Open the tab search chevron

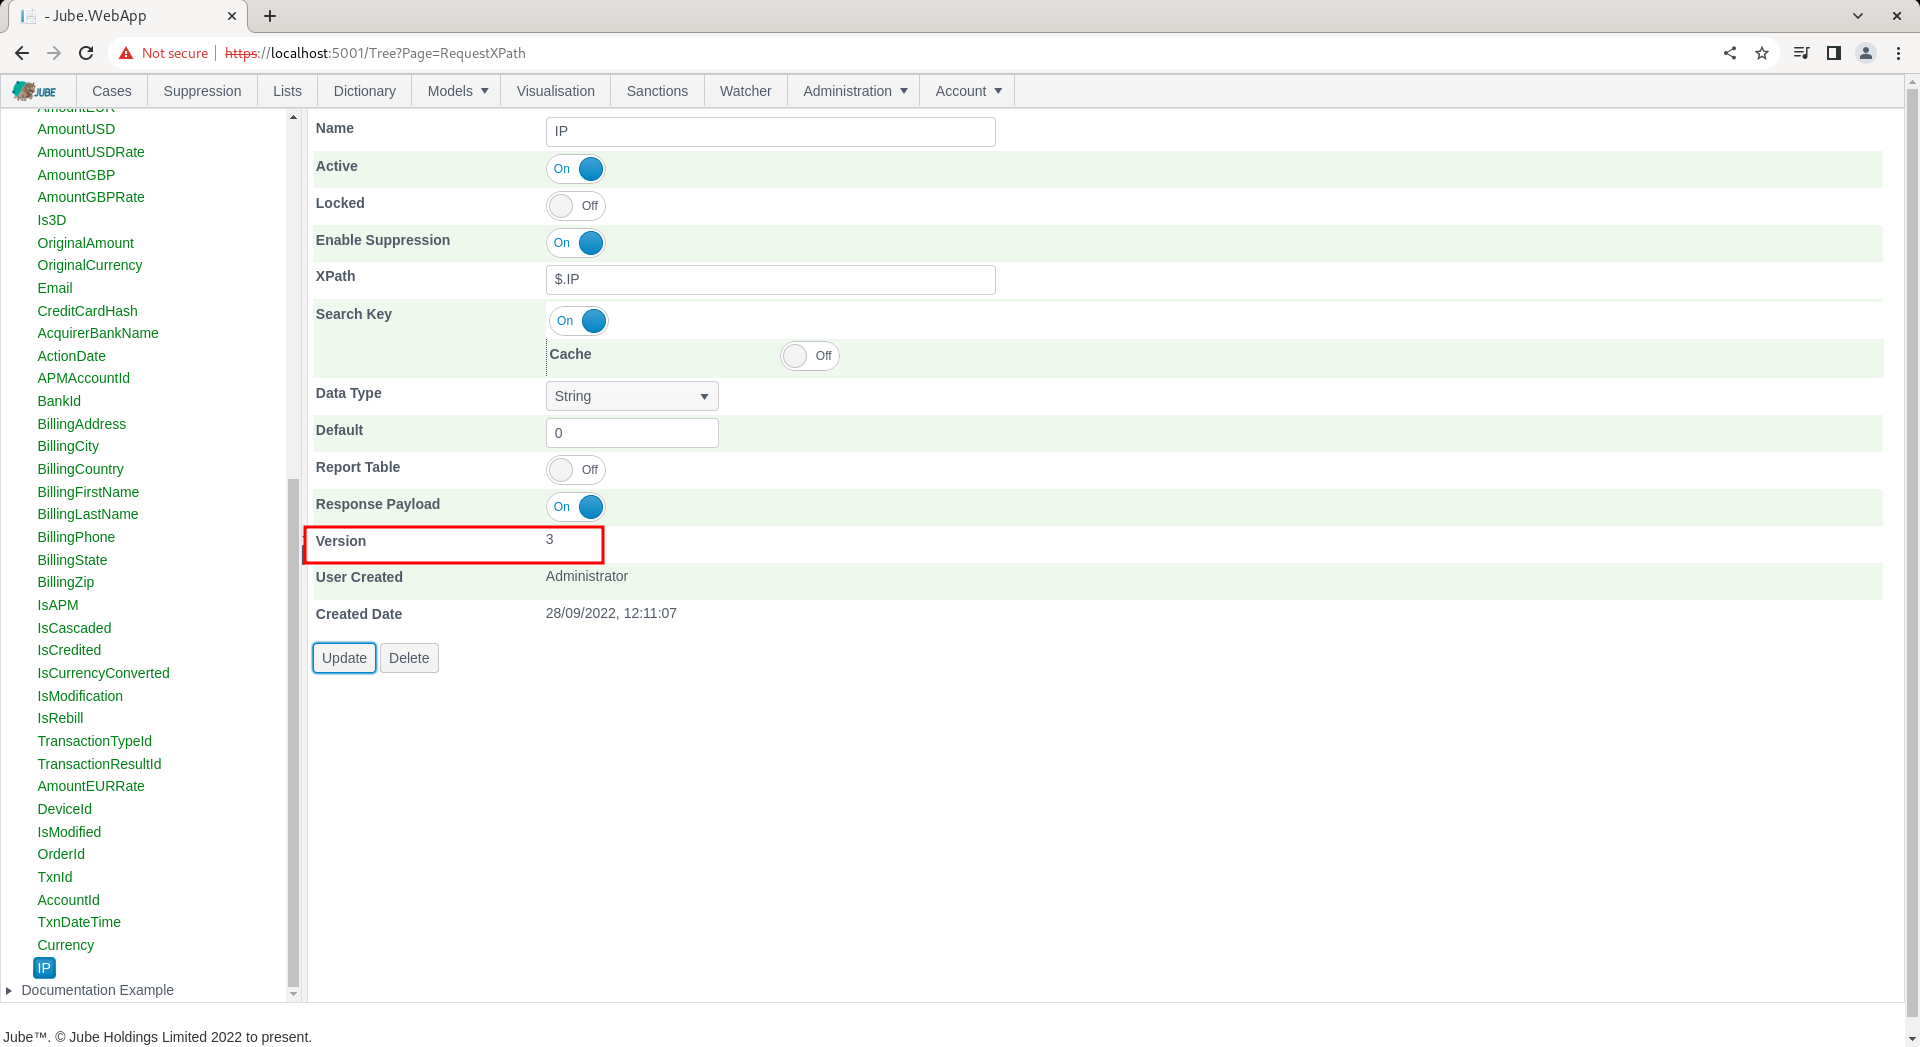pos(1858,16)
